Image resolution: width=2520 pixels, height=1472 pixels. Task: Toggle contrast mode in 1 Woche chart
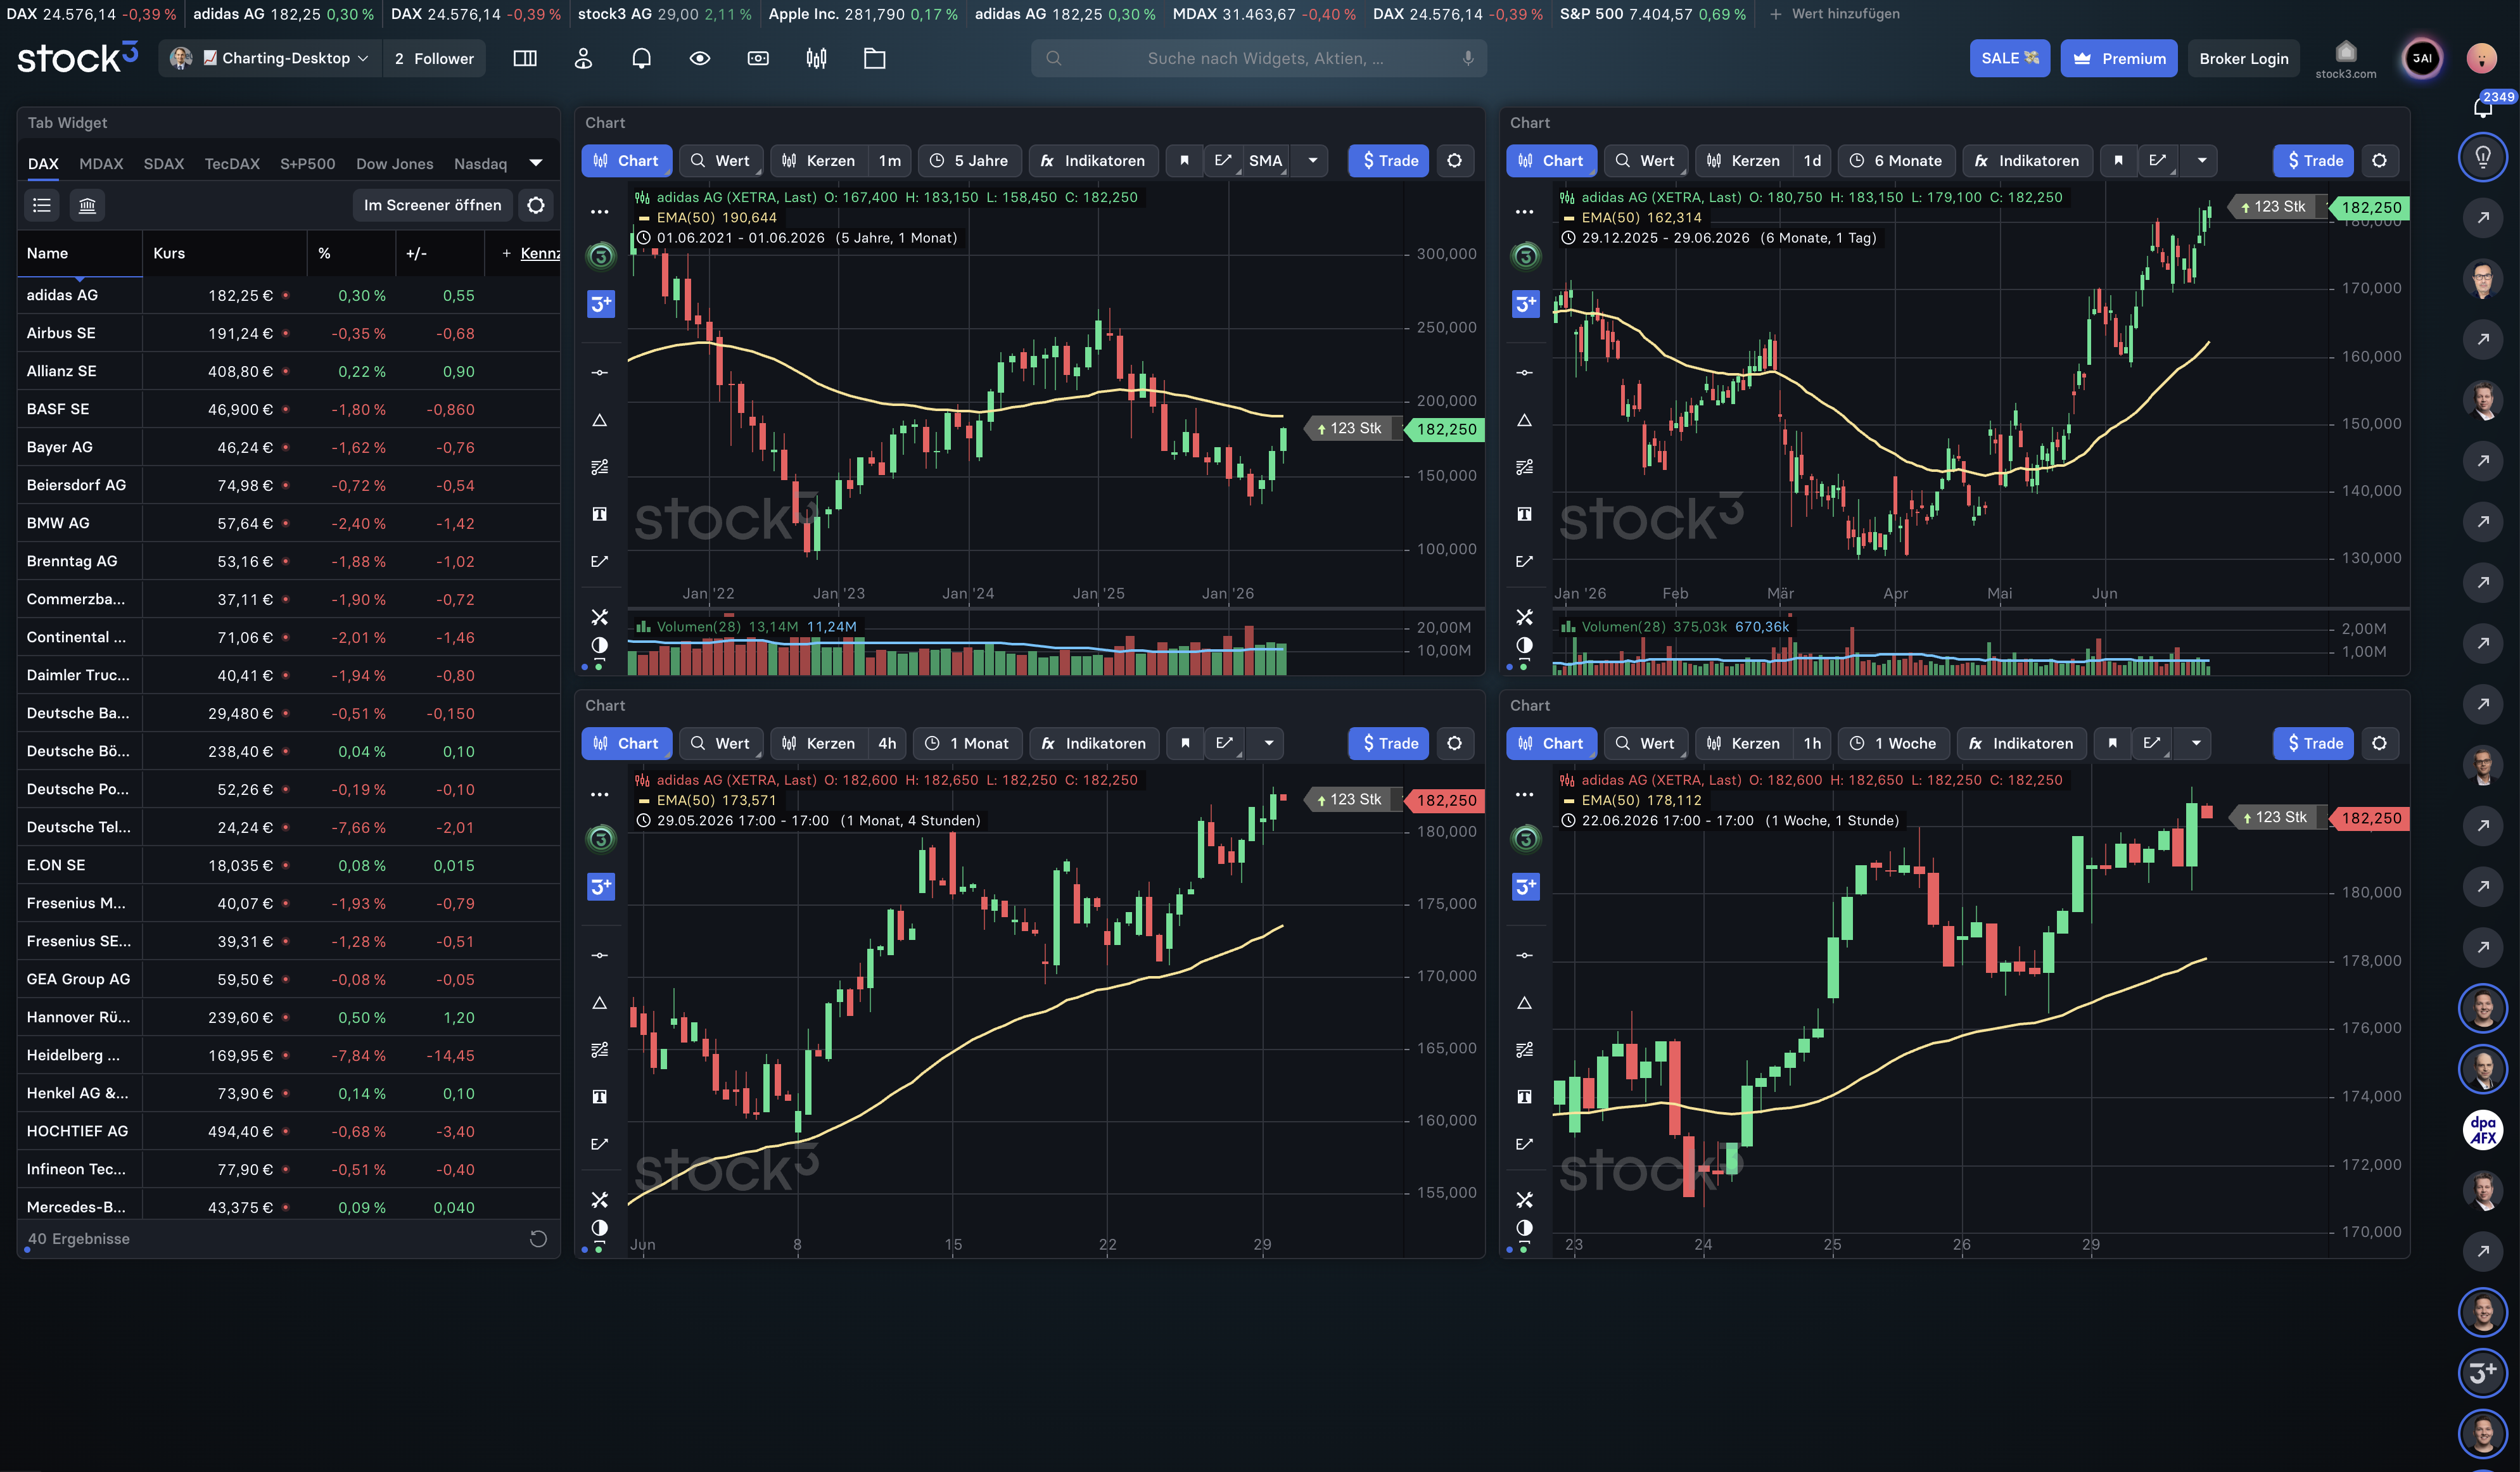tap(1524, 1228)
